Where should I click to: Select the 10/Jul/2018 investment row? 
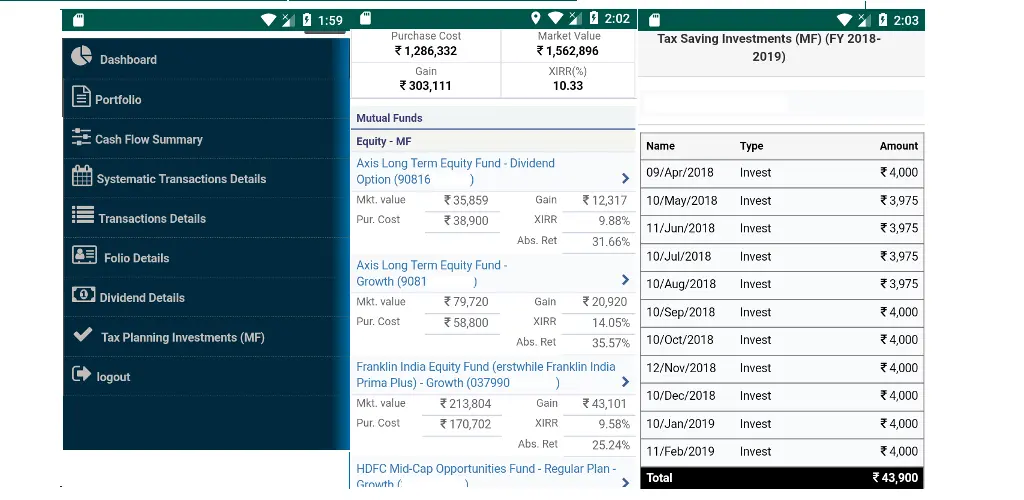coord(782,257)
